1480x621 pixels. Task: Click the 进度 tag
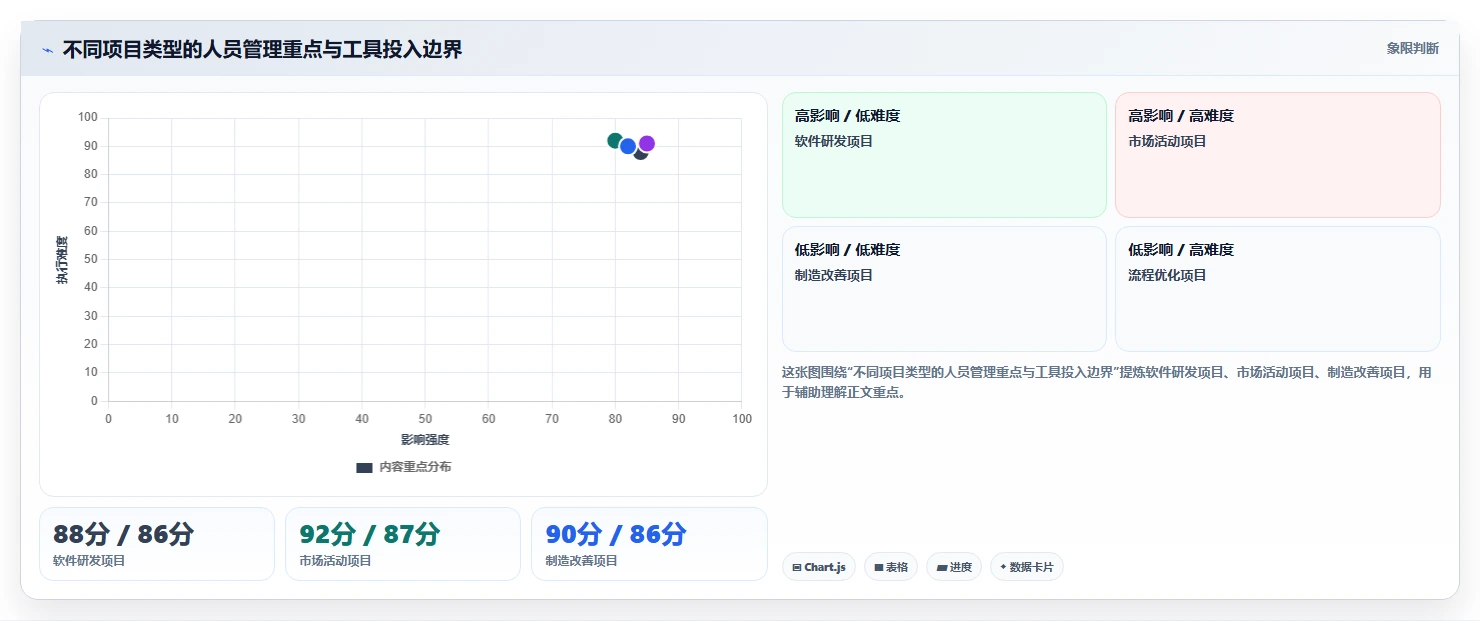coord(954,567)
